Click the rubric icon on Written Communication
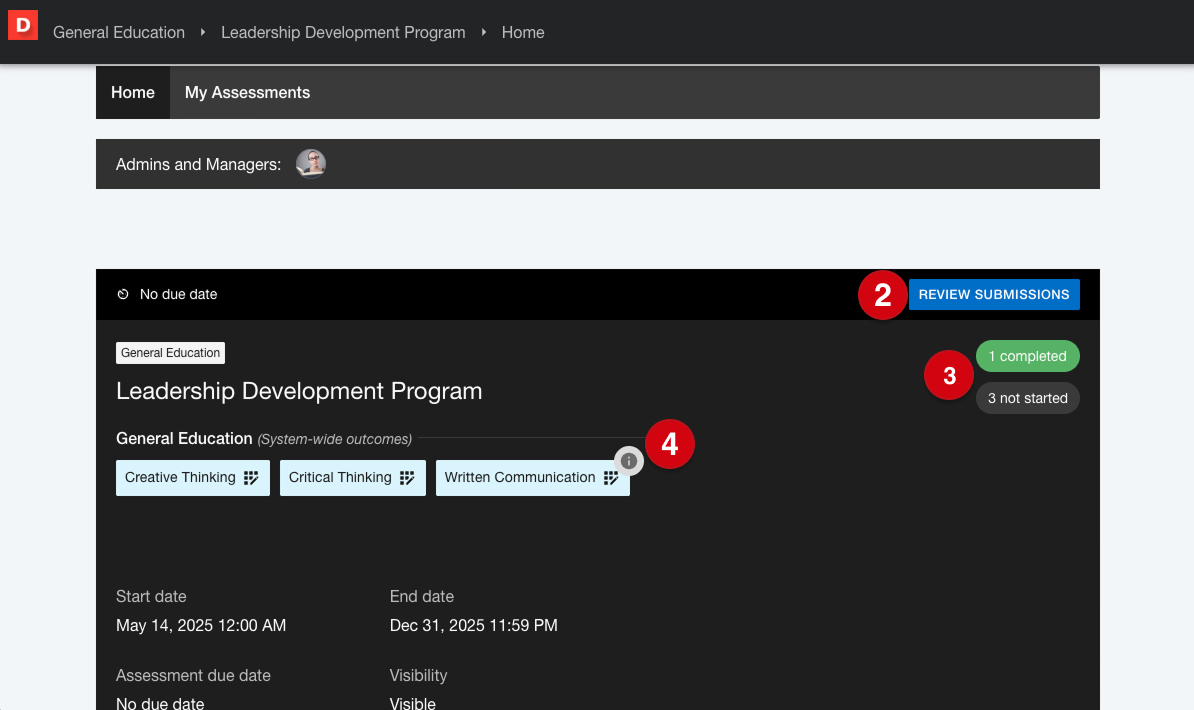 point(611,478)
